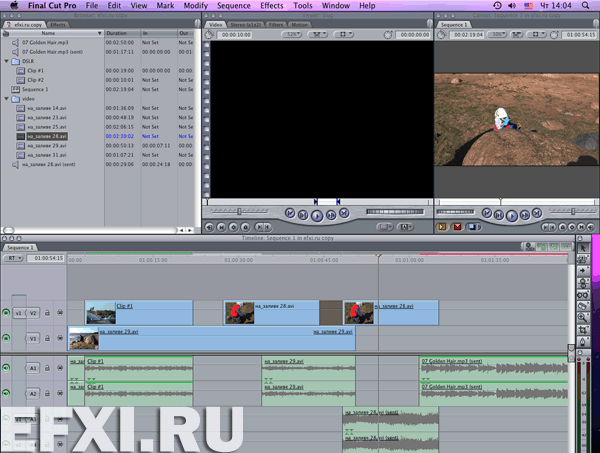Toggle A1 audio track audible control
Viewport: 600px width, 453px height.
(x=5, y=367)
